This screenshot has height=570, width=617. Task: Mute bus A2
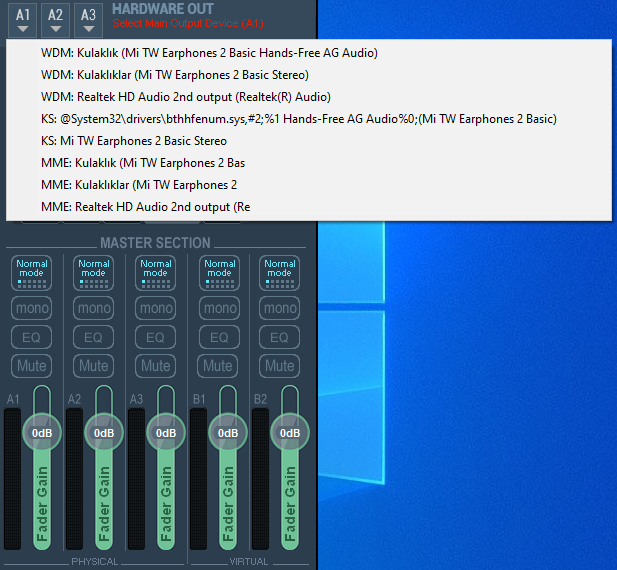pyautogui.click(x=94, y=366)
